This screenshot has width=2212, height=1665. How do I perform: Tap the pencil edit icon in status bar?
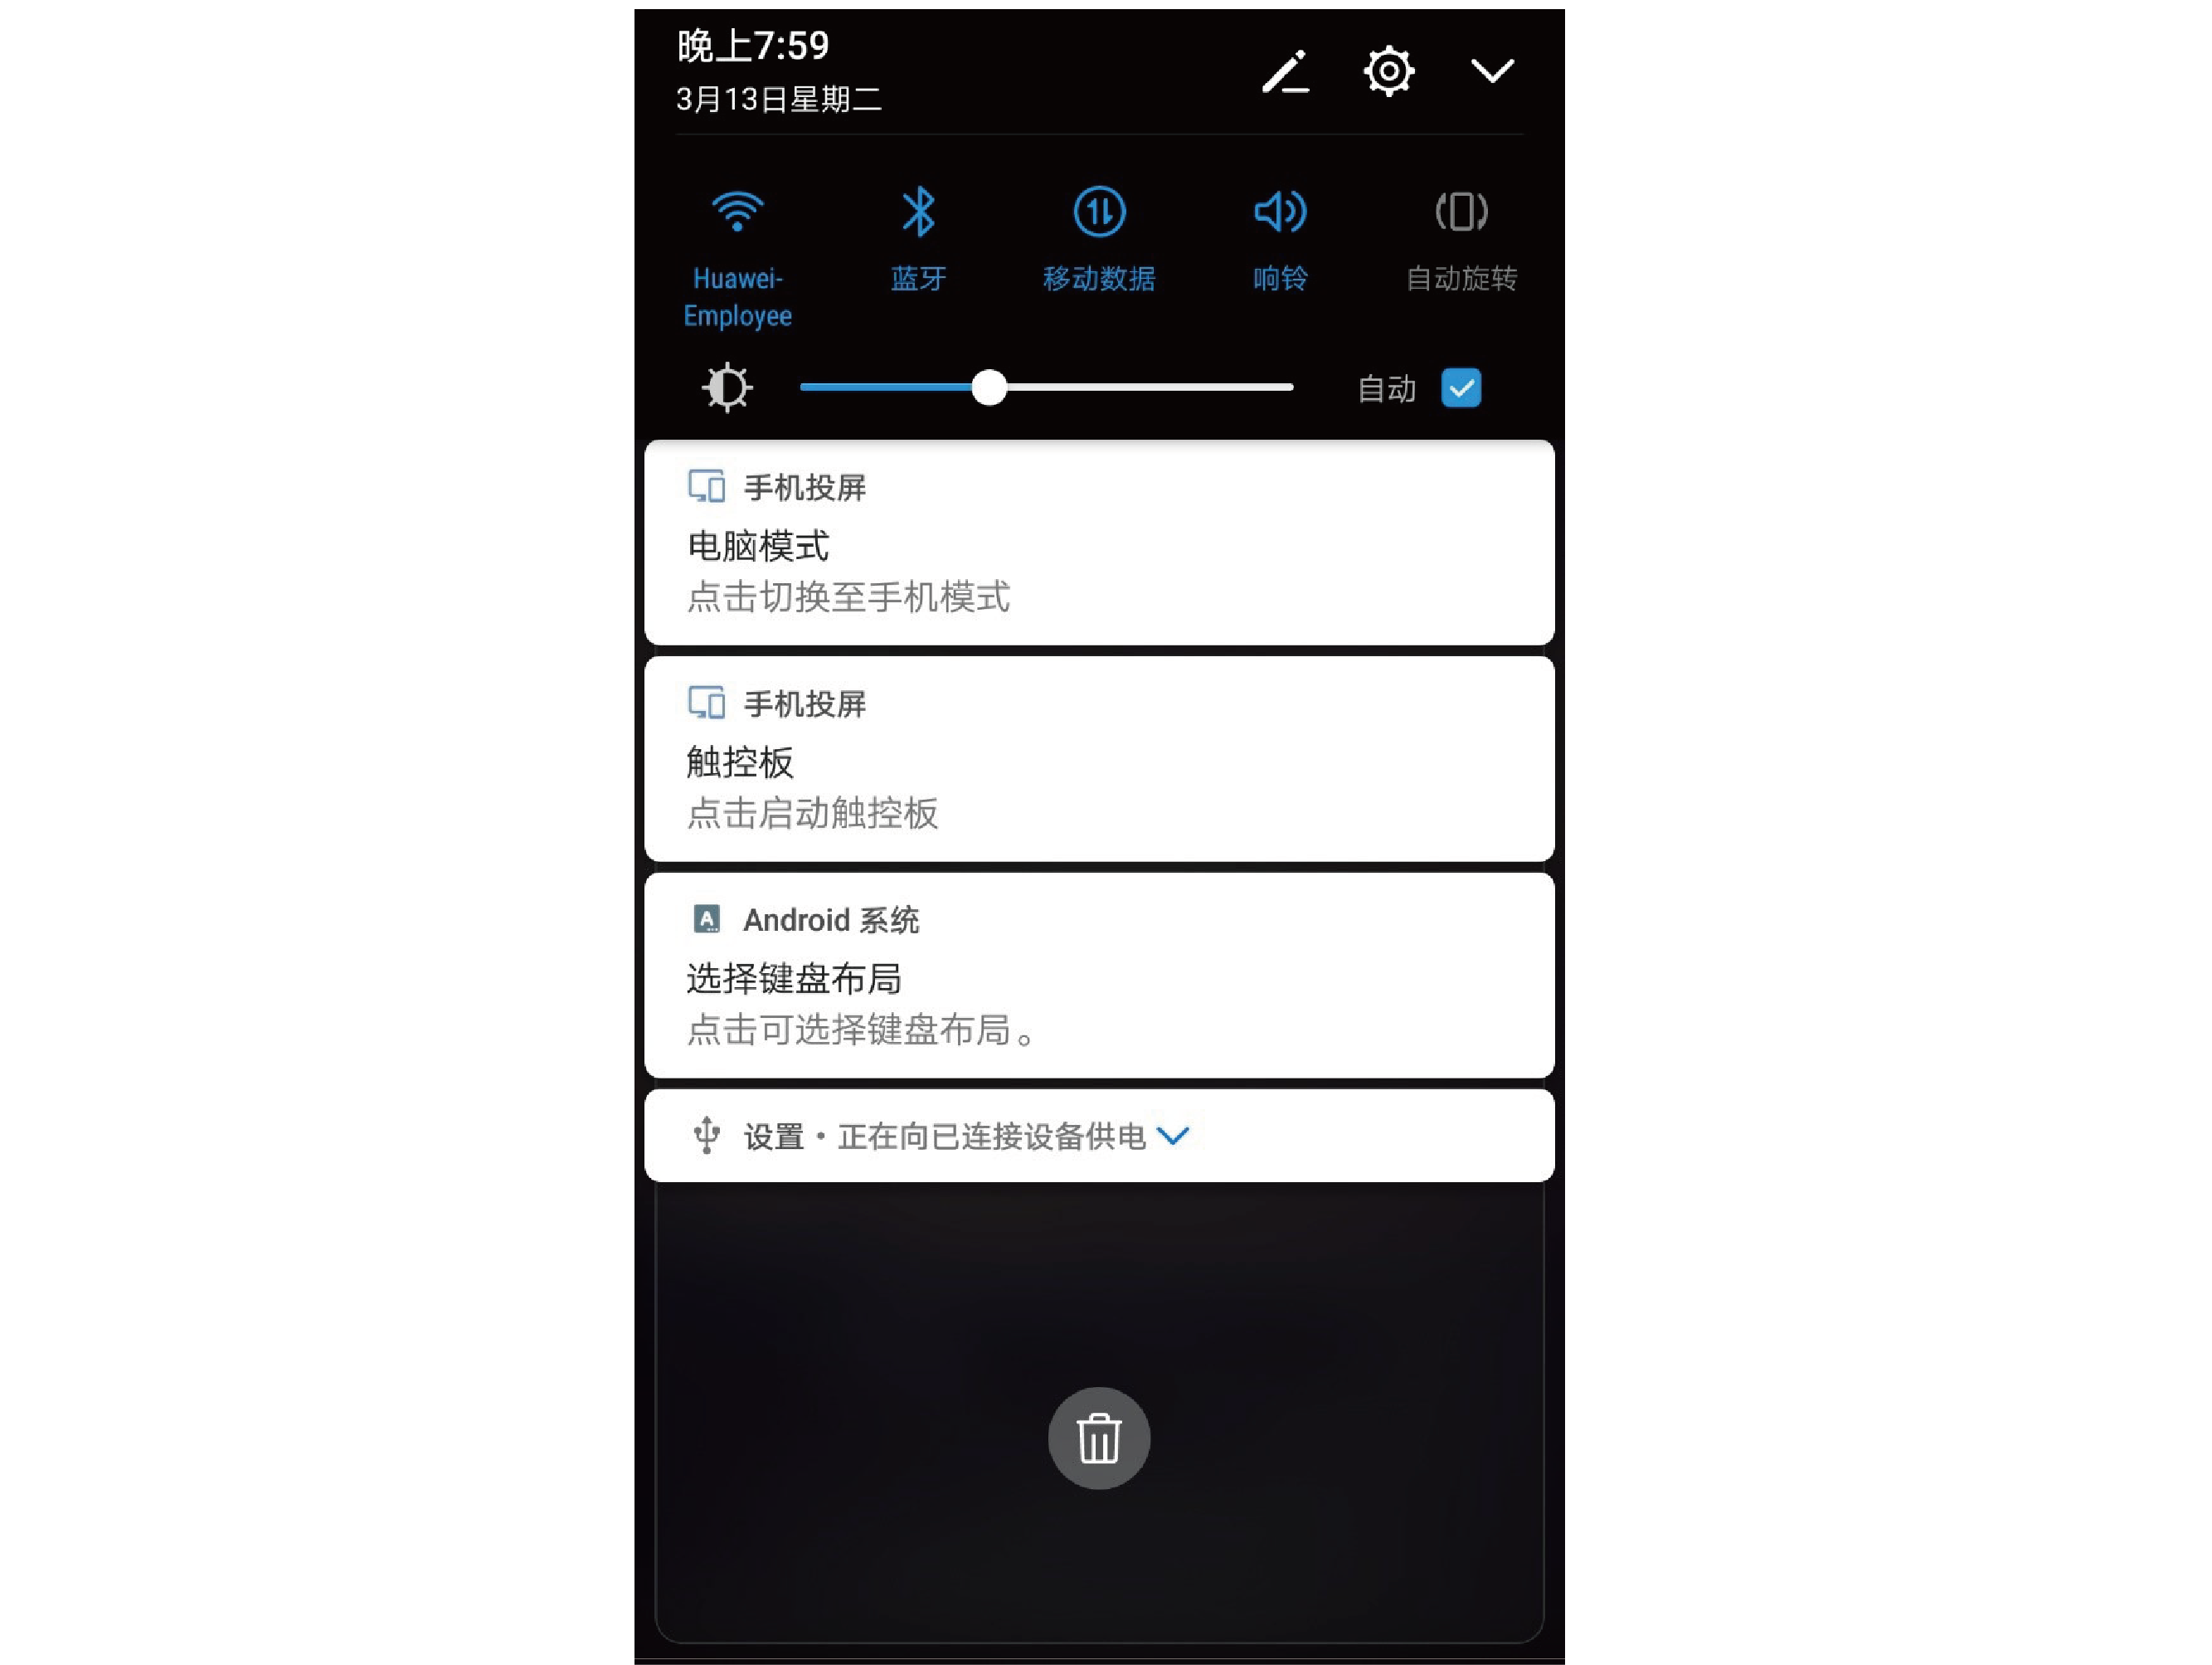tap(1291, 71)
